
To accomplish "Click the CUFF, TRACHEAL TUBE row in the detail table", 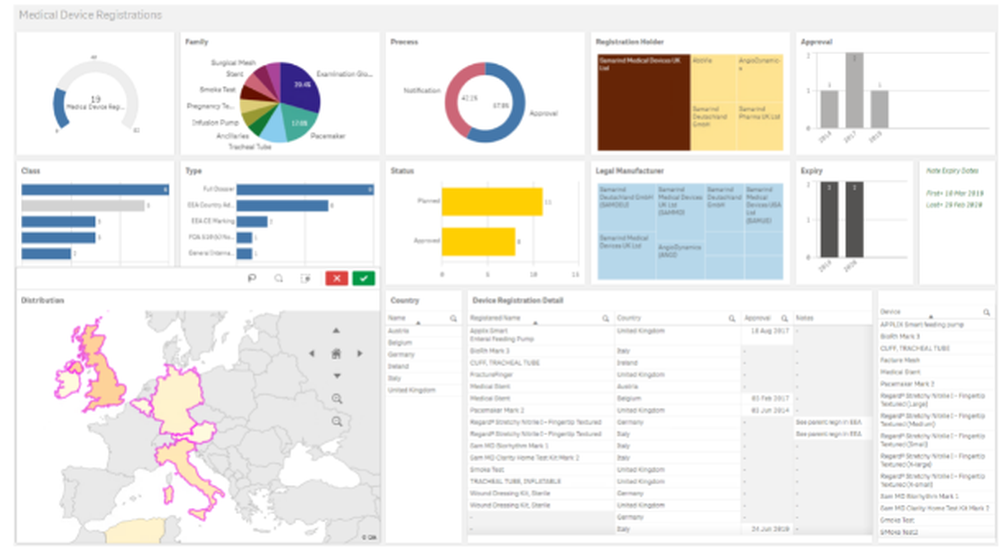I will pos(670,363).
